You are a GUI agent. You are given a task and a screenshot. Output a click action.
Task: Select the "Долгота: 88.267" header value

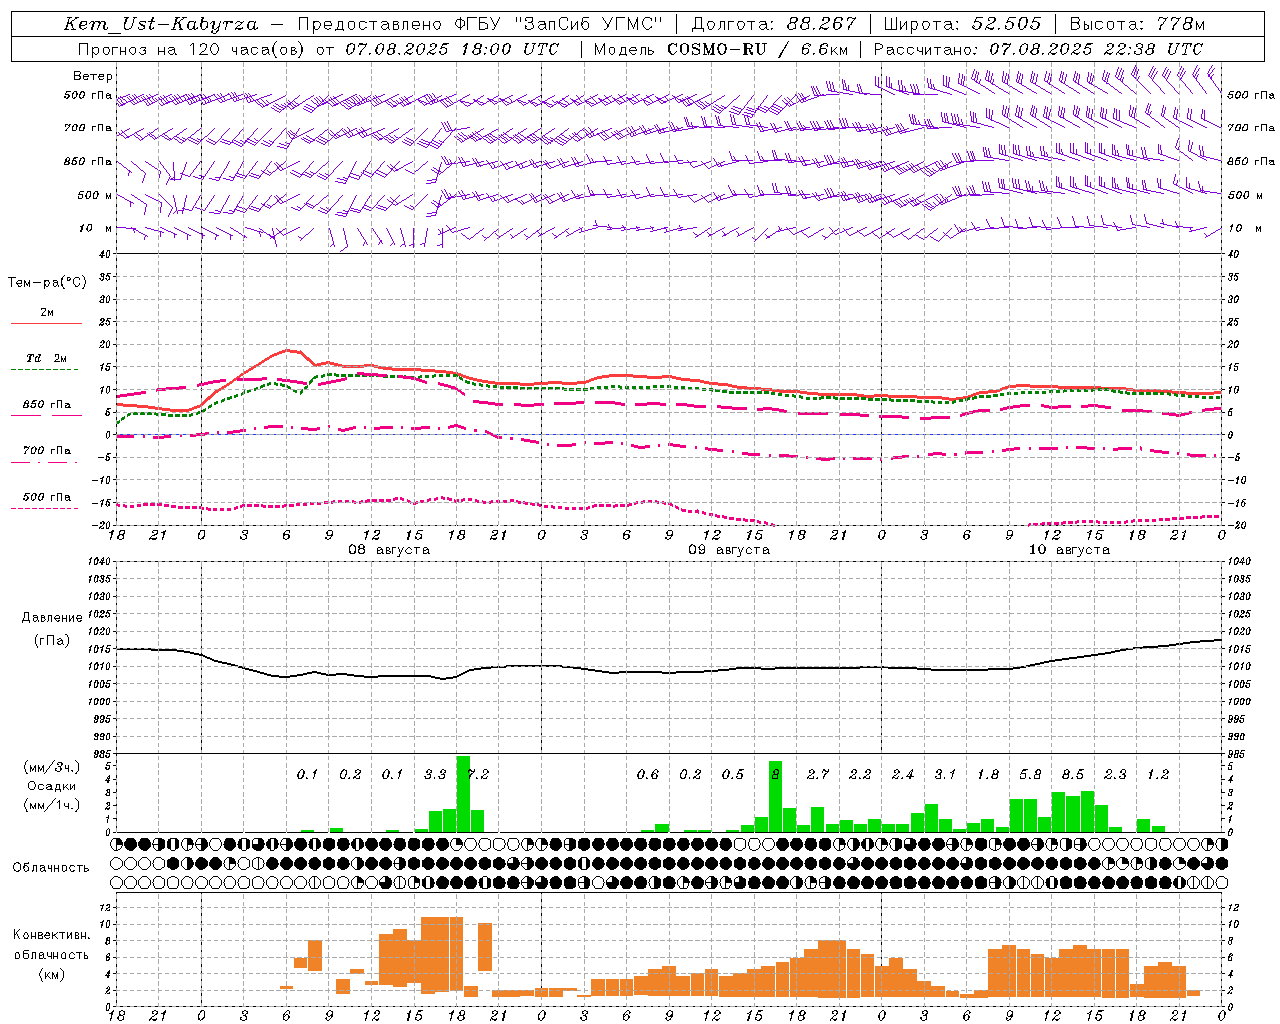774,24
